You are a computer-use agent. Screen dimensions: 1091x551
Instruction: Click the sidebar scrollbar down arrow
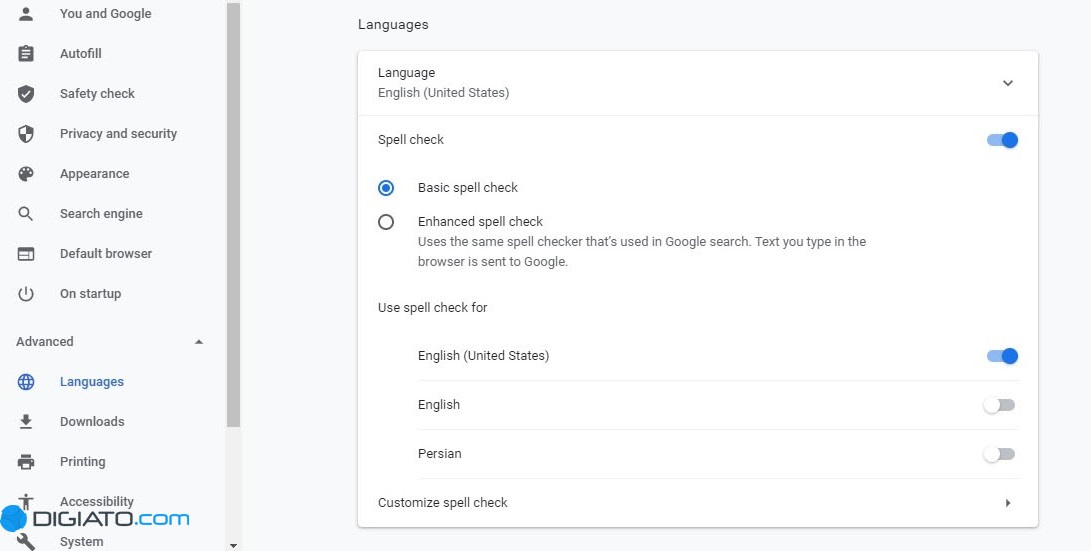[234, 545]
